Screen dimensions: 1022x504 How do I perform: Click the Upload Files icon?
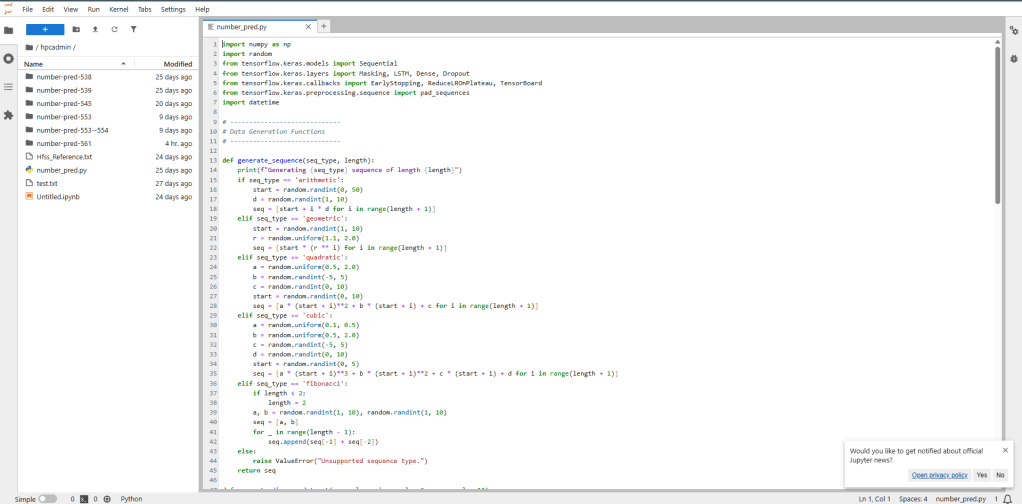tap(95, 29)
